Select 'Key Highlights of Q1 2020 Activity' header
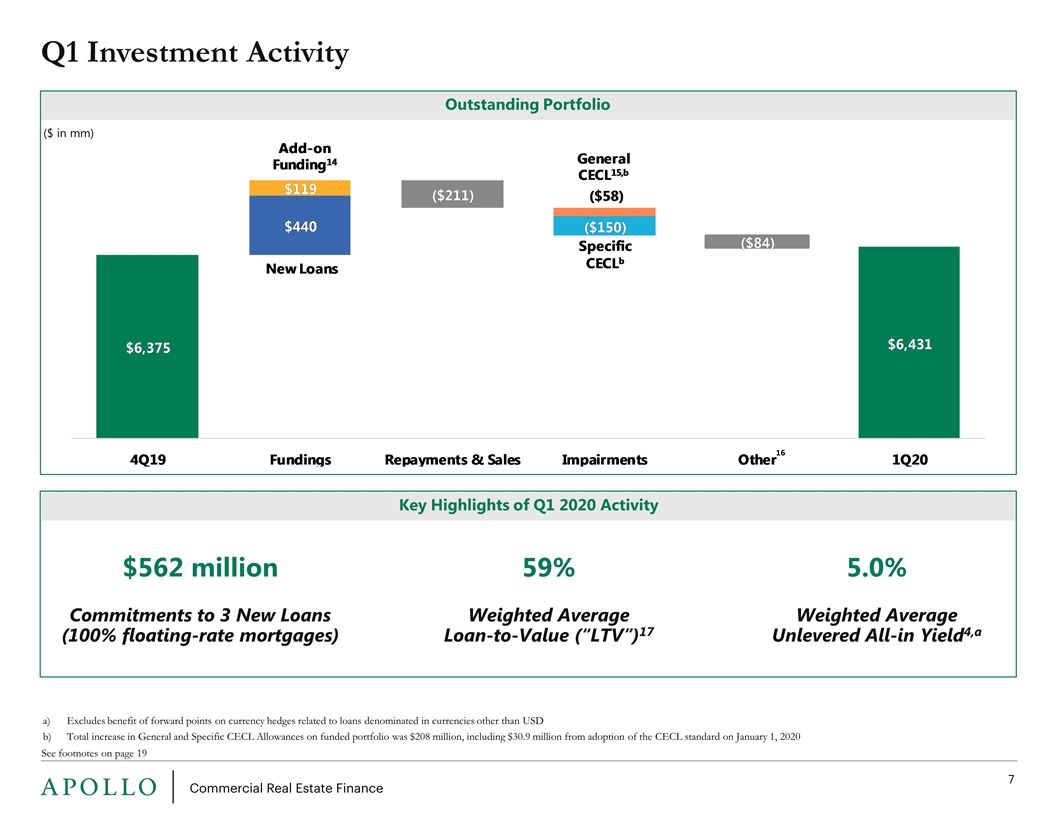Screen dimensions: 1056x816 [x=528, y=505]
